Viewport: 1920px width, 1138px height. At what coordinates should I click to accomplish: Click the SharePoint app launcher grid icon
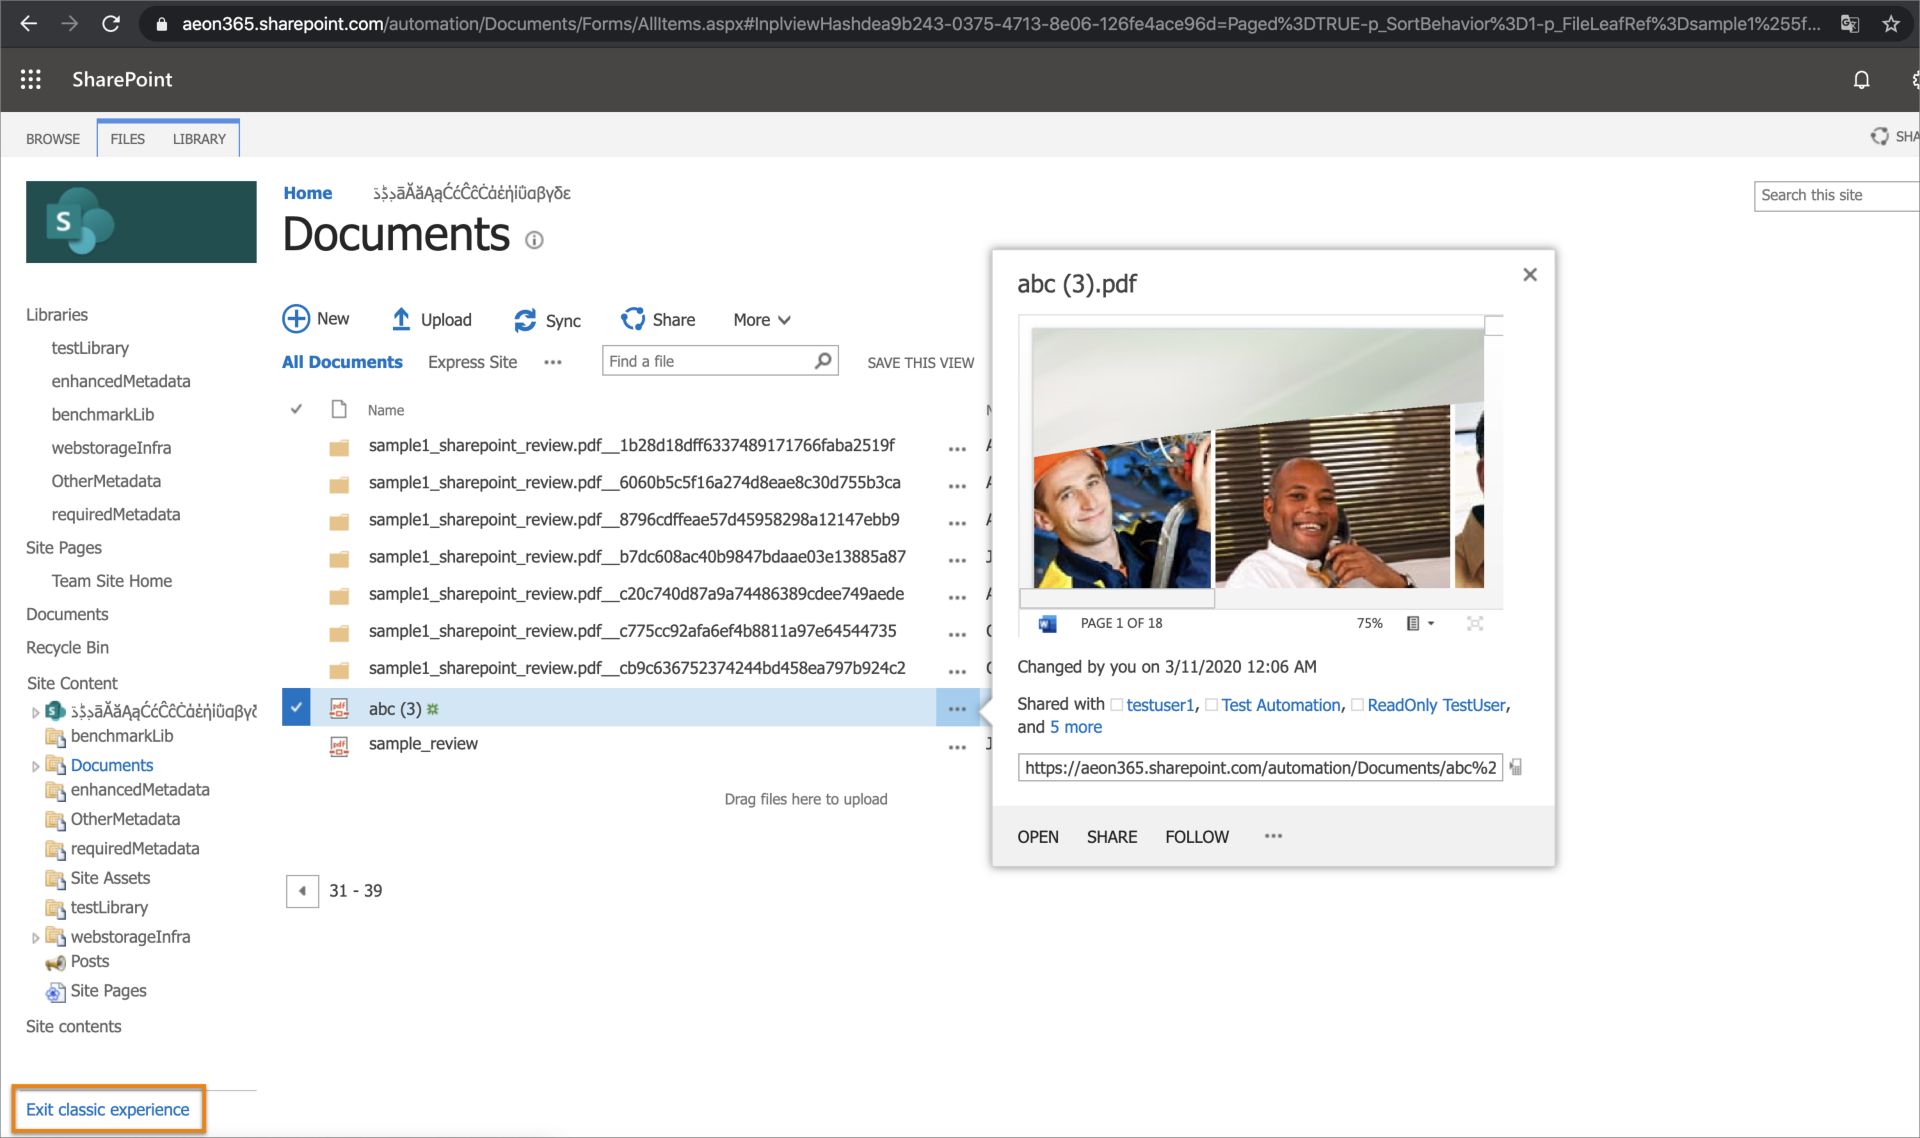click(34, 79)
